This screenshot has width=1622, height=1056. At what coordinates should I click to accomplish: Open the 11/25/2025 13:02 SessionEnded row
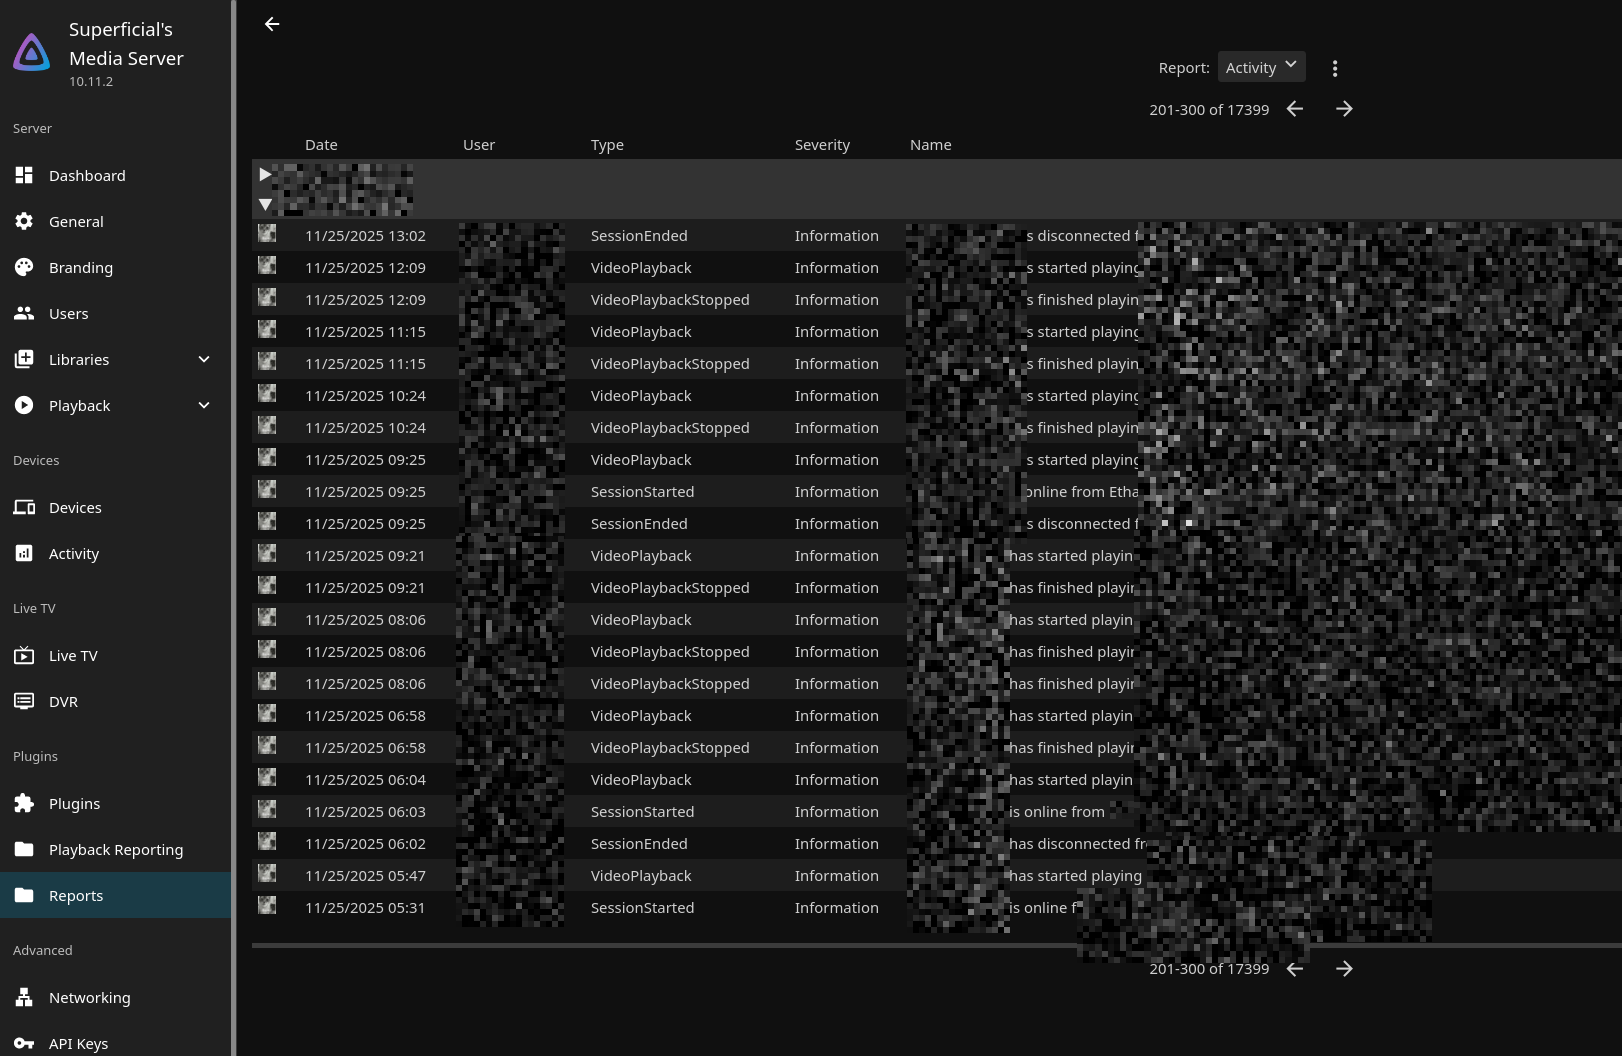[x=640, y=236]
